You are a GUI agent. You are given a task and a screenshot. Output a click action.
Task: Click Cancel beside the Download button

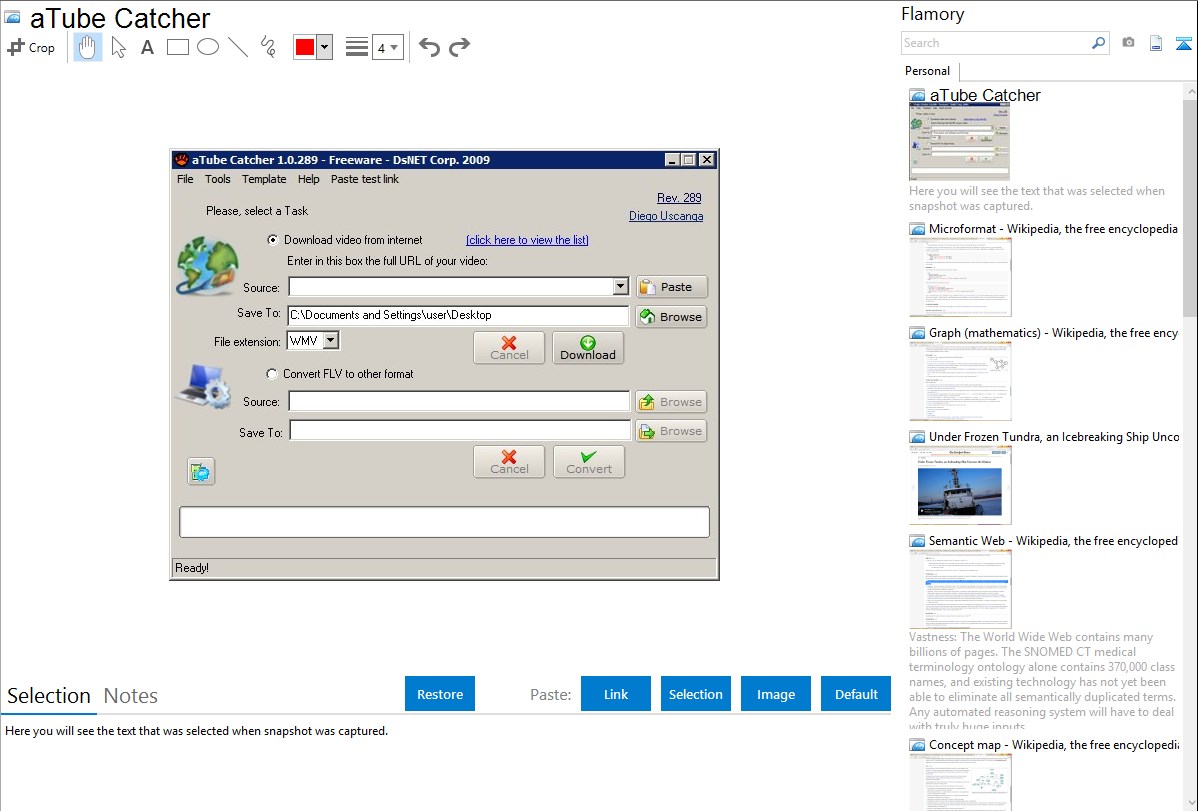click(509, 348)
